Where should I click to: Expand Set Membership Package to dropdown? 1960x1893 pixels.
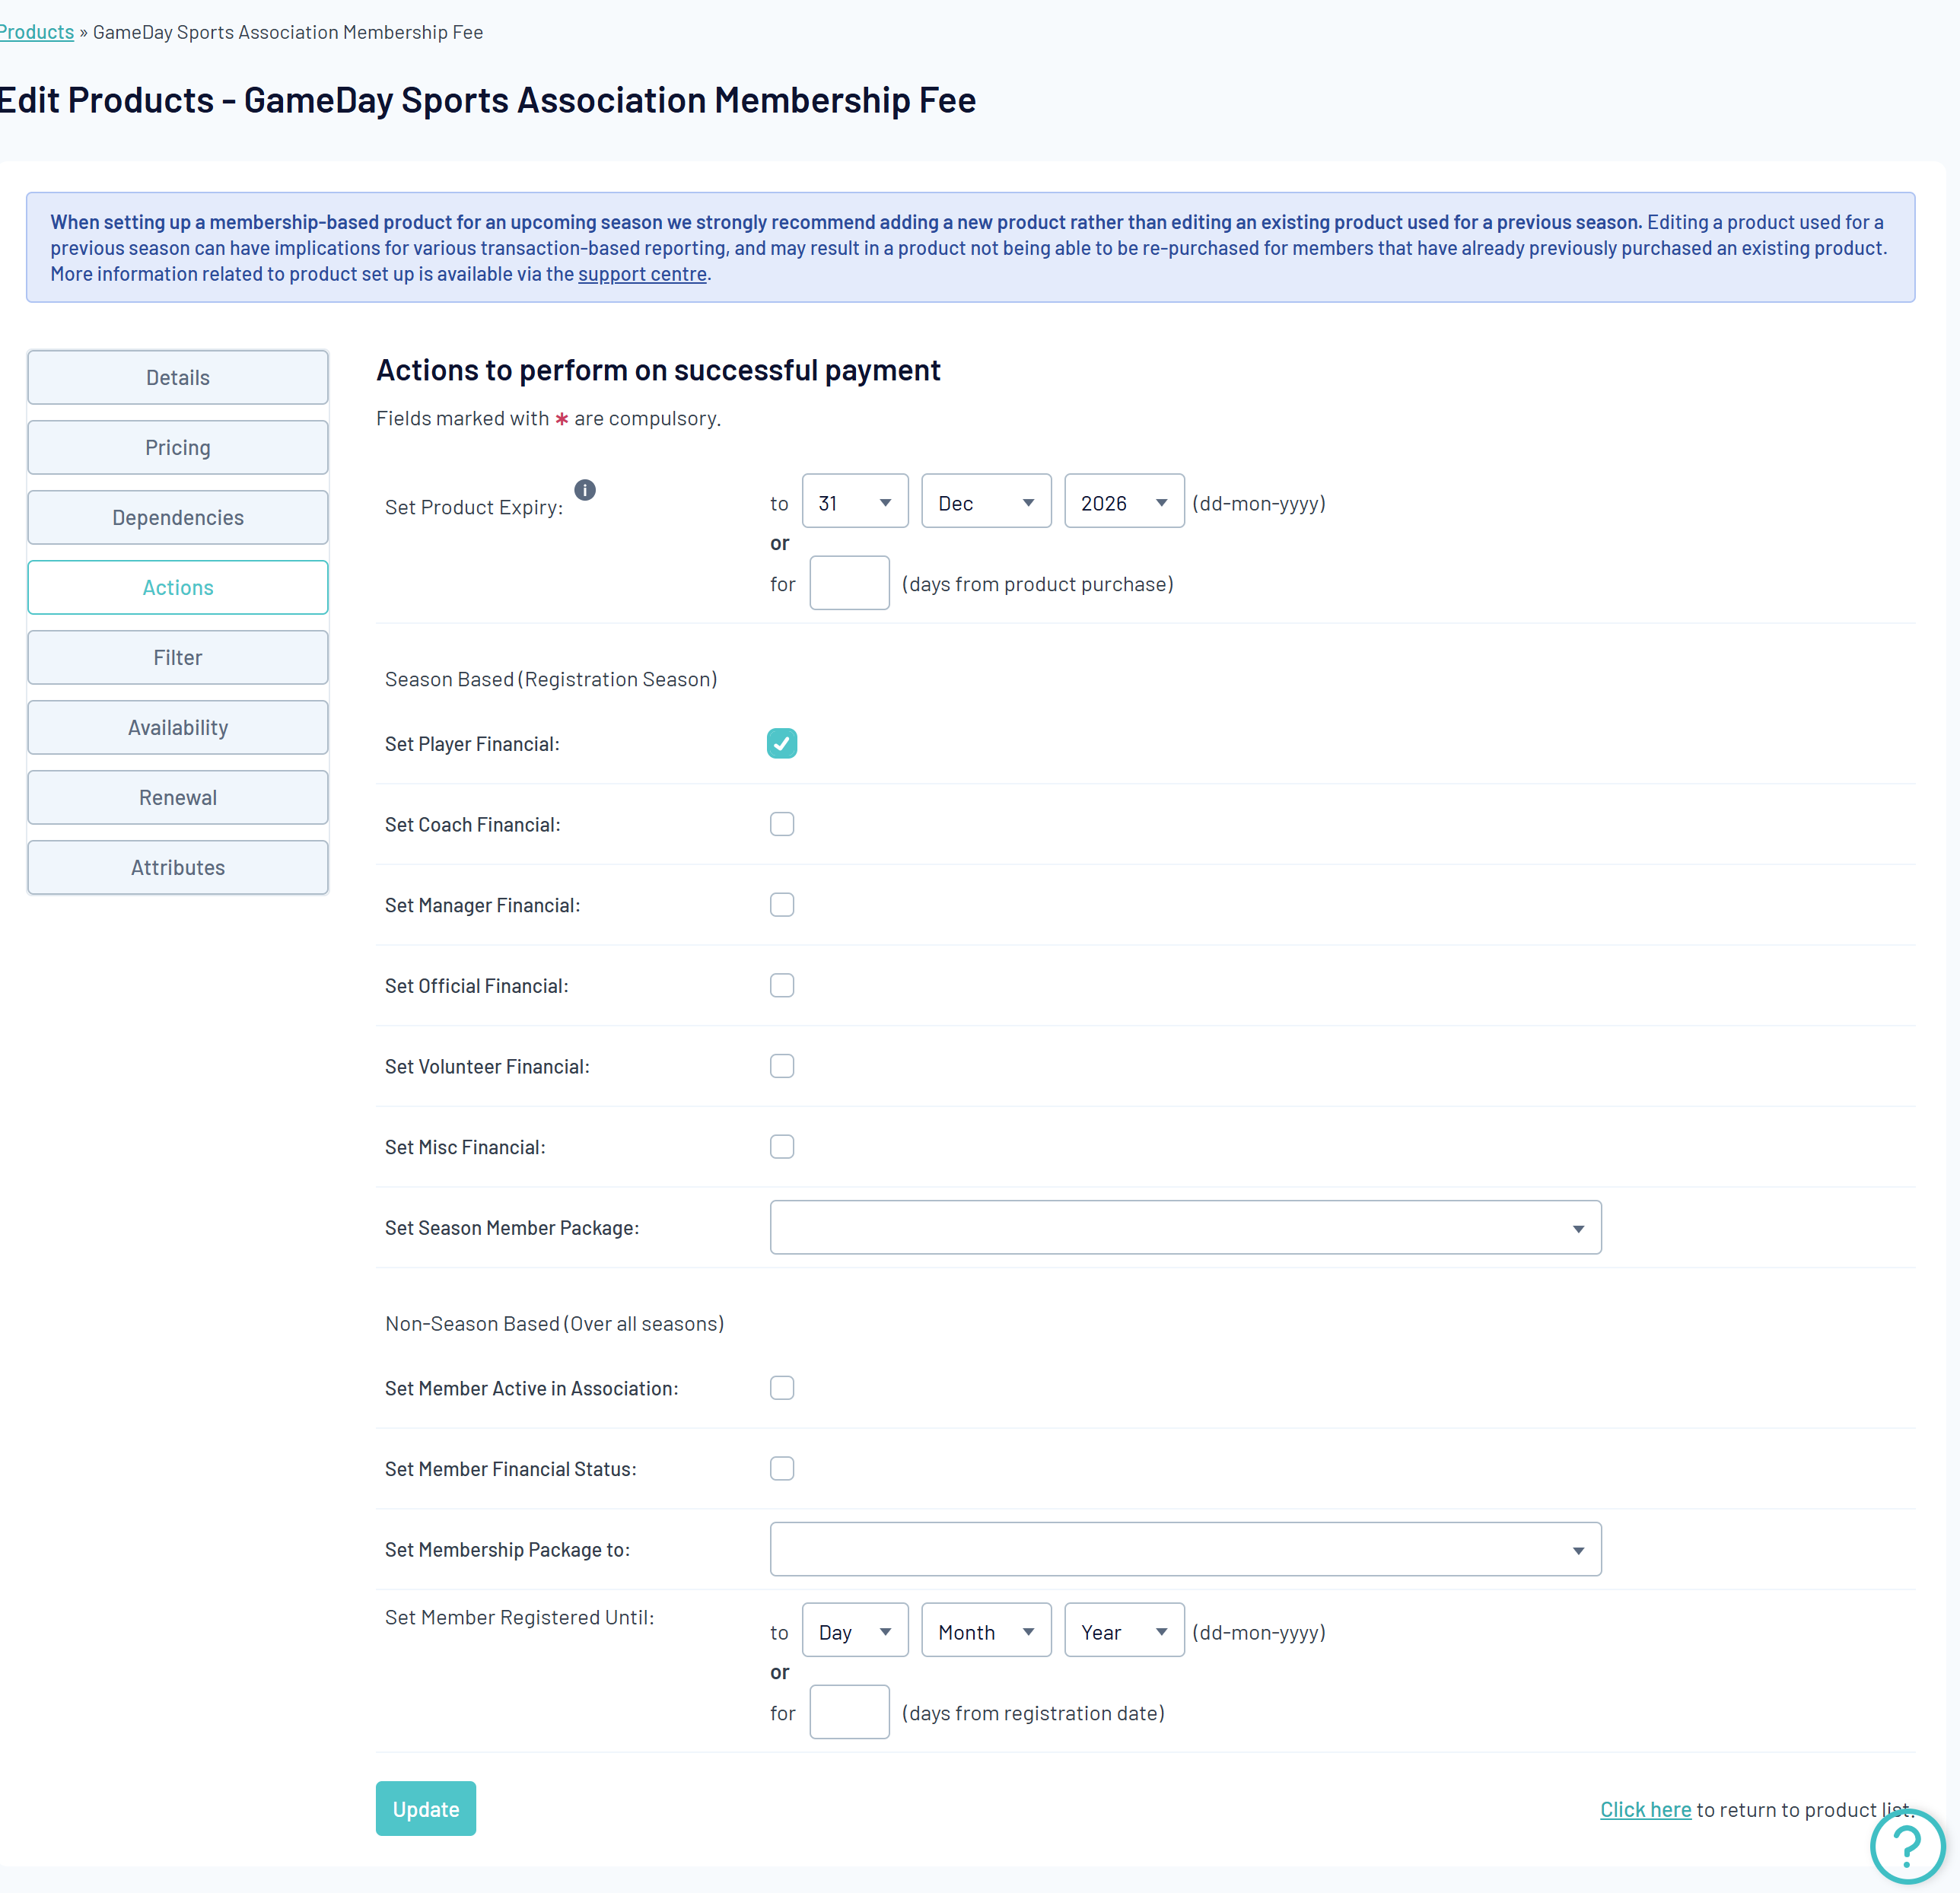[1185, 1550]
